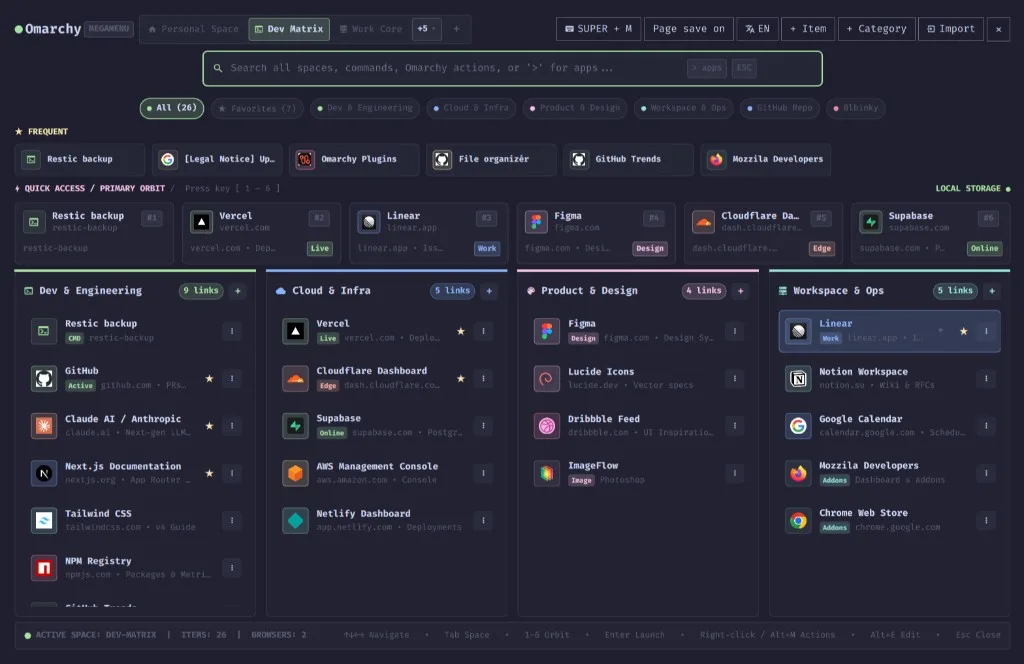Switch to Work Core tab
Image resolution: width=1024 pixels, height=664 pixels.
371,29
